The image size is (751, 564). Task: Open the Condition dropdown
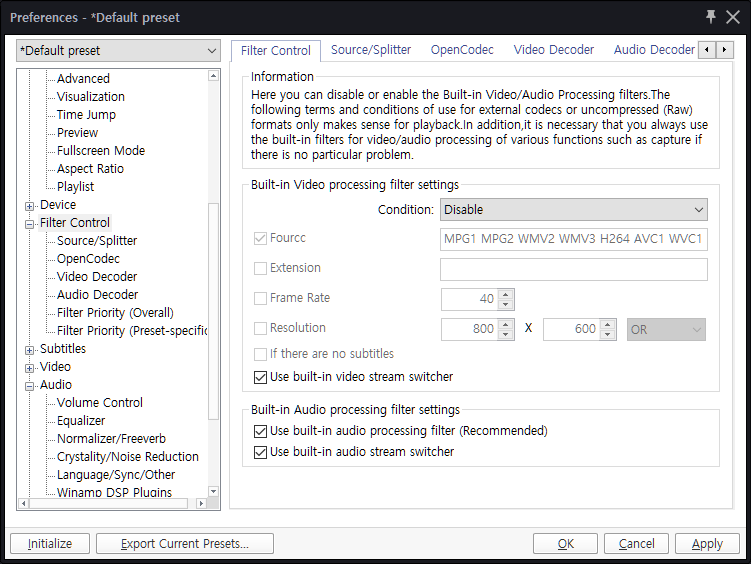pos(573,210)
